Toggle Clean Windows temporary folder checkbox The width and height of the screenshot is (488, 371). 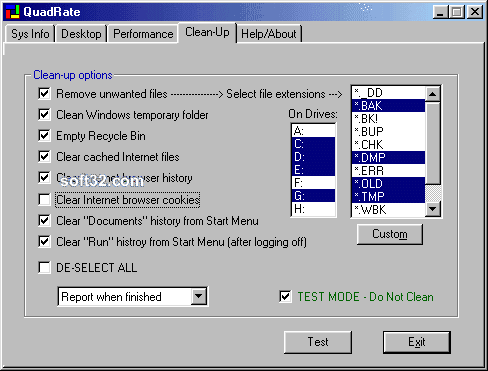(44, 115)
